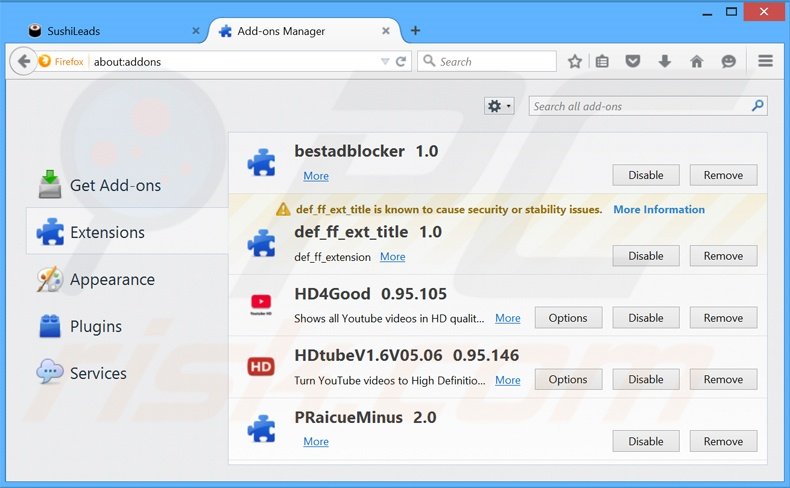Viewport: 790px width, 488px height.
Task: Click the def_ff_ext_title puzzle piece icon
Action: [x=261, y=243]
